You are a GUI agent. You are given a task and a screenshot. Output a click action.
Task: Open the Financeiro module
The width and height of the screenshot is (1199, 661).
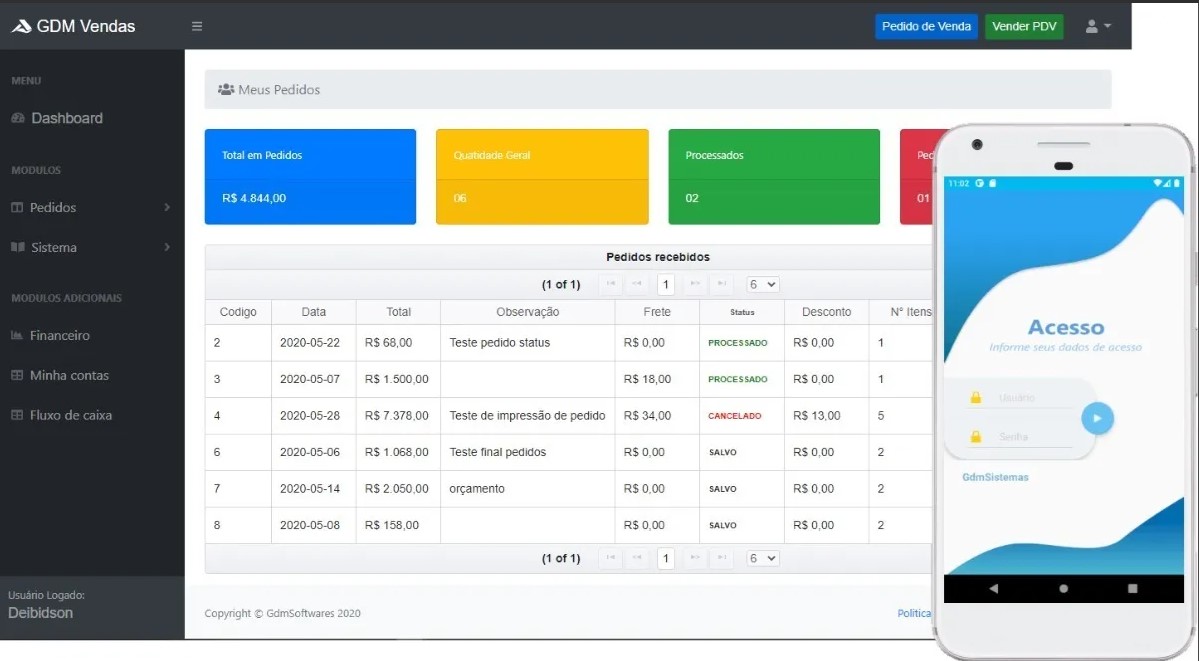click(60, 335)
